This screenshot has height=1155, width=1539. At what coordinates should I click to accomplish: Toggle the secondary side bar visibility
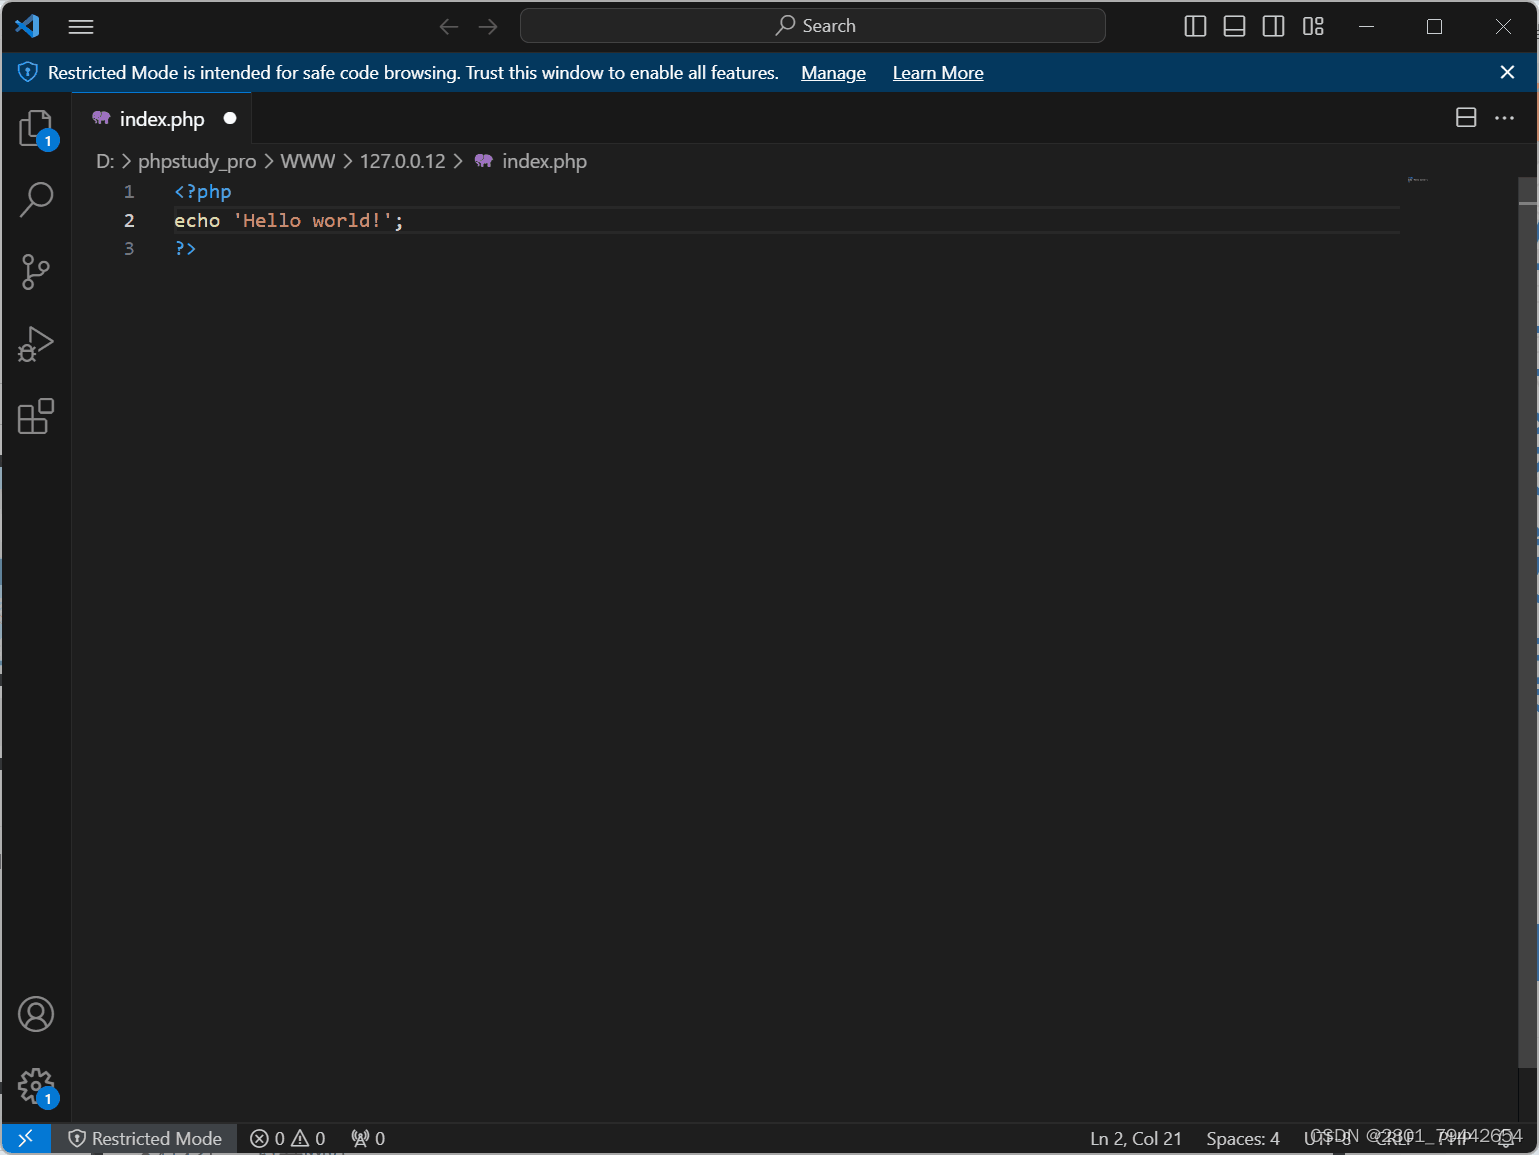[1272, 26]
